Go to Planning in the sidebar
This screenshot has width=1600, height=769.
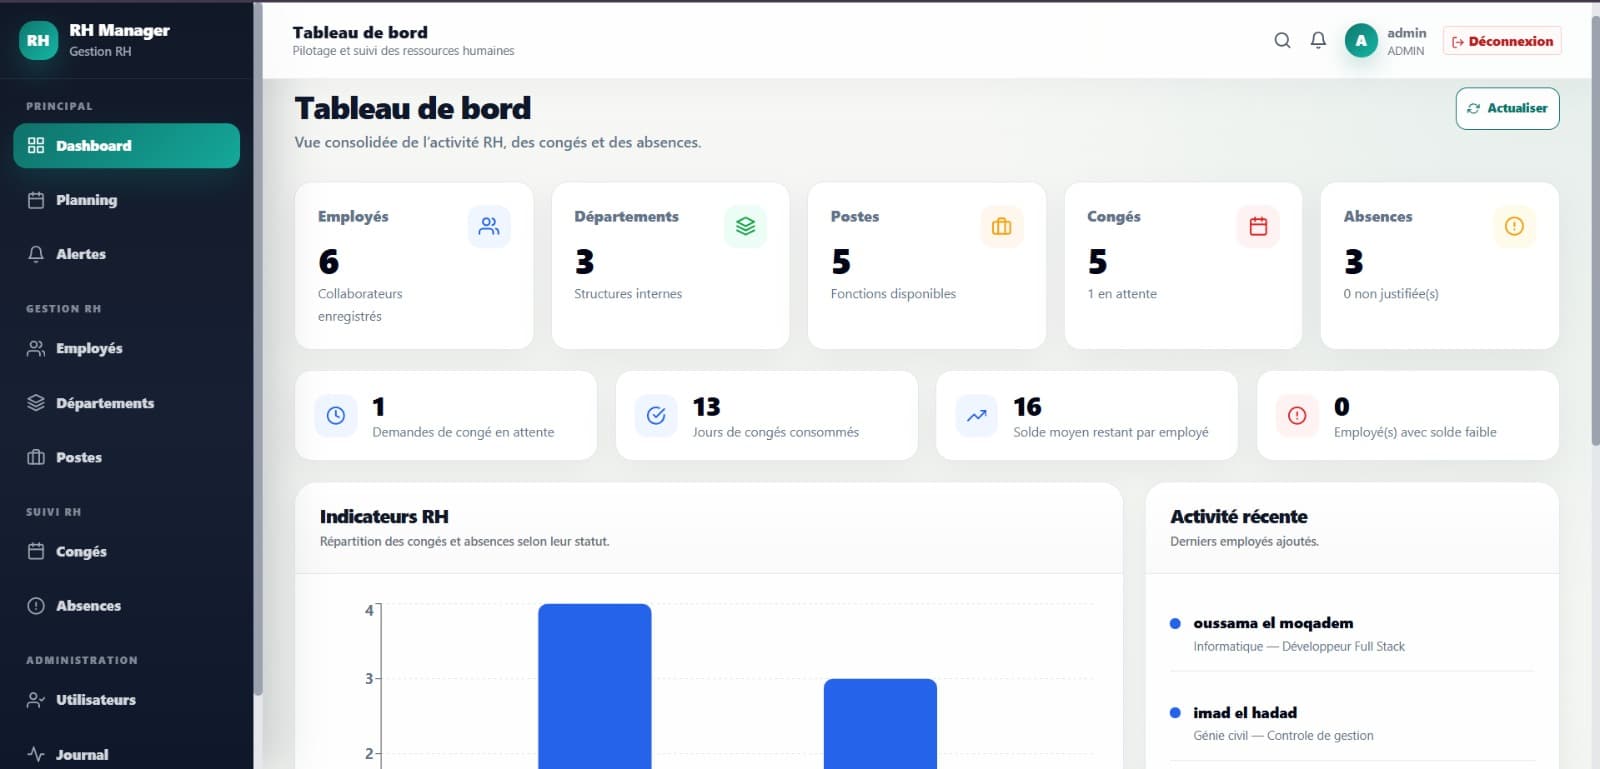tap(127, 200)
